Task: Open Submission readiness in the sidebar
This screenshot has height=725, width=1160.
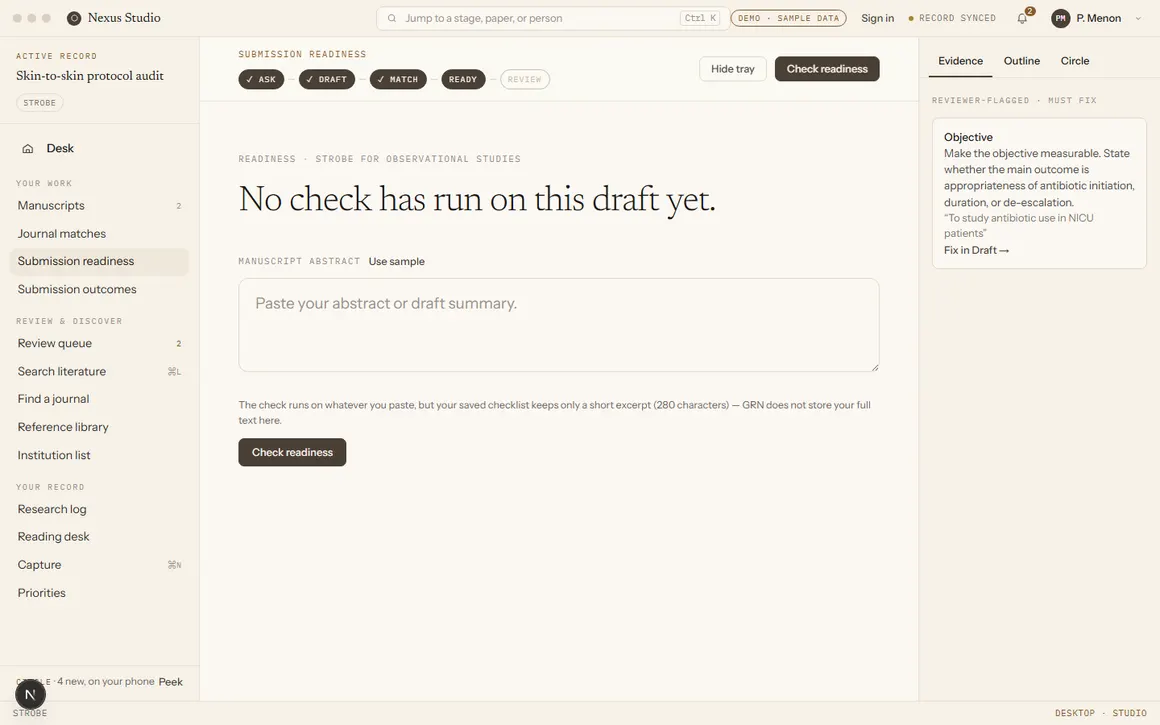Action: (99, 261)
